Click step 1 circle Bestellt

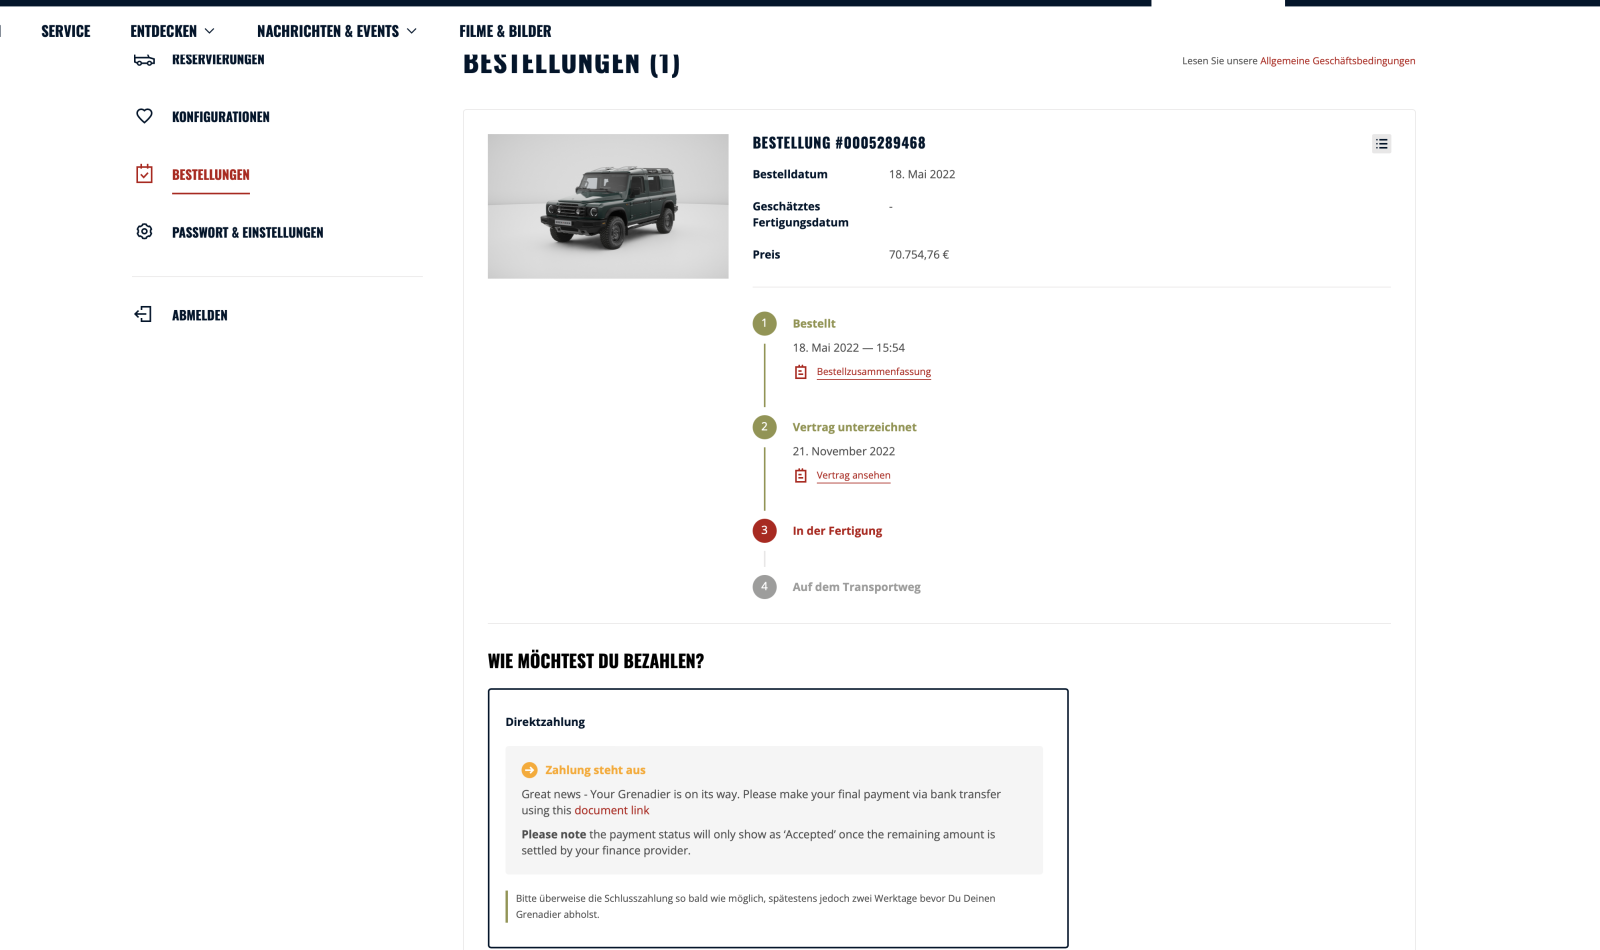coord(764,323)
